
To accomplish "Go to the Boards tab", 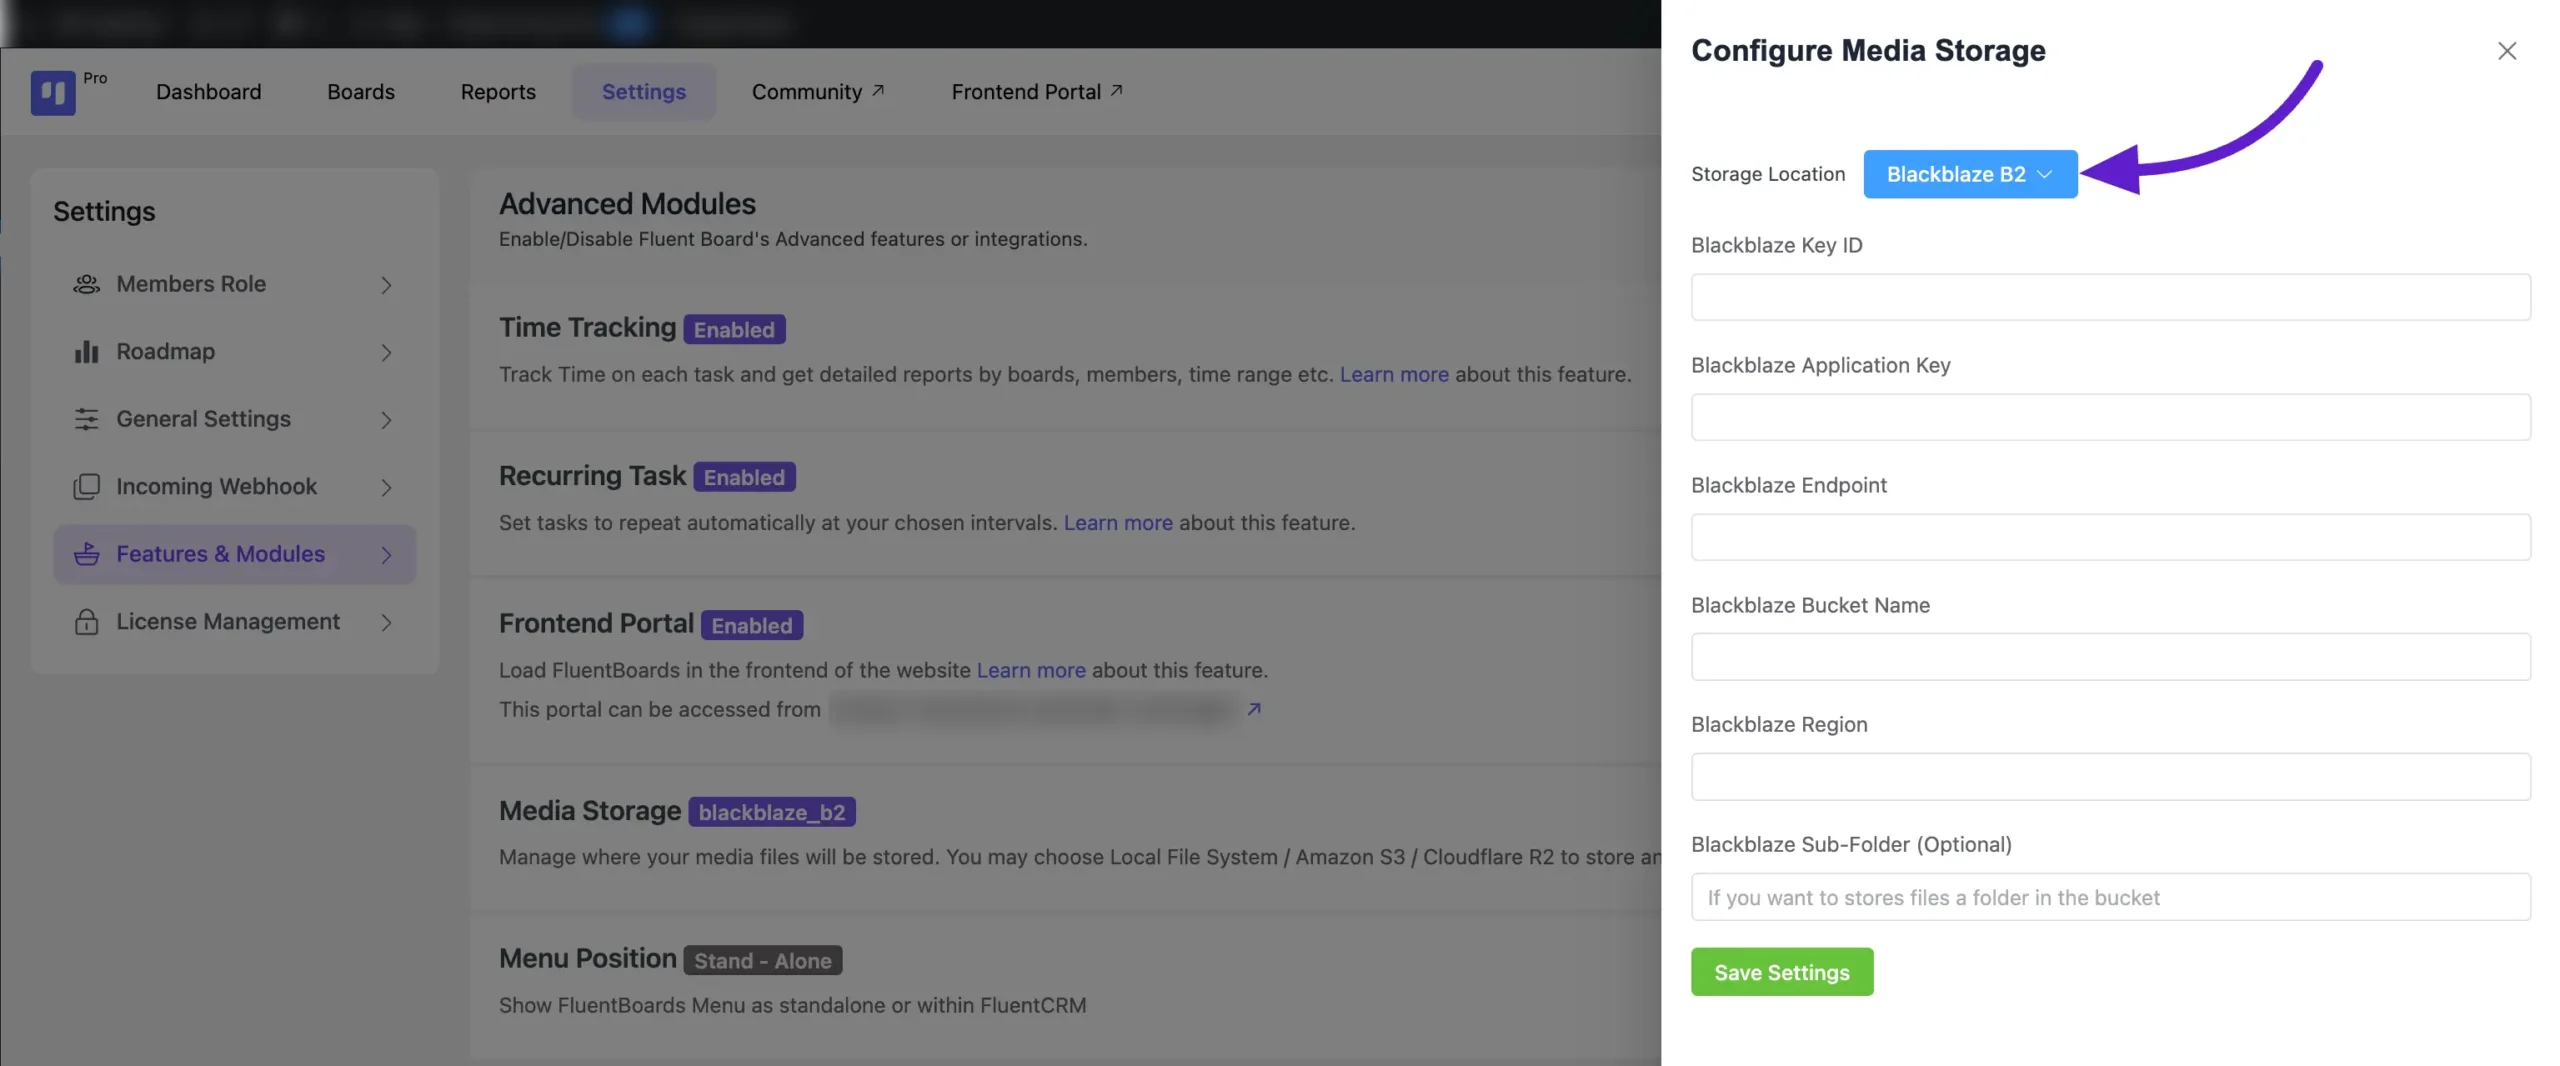I will (x=361, y=92).
